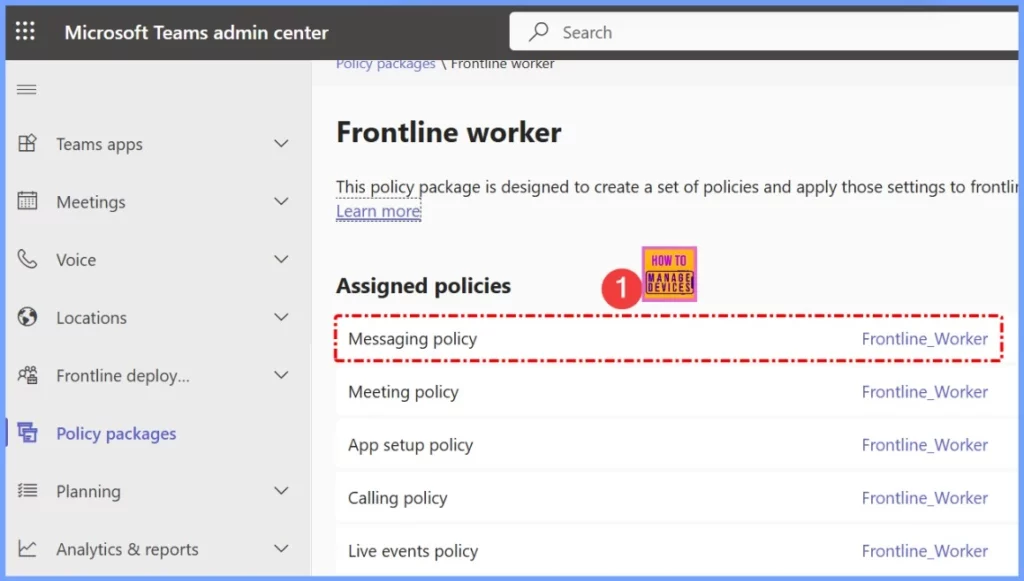Screen dimensions: 1024x581
Task: Select the Live events policy row label
Action: [413, 552]
